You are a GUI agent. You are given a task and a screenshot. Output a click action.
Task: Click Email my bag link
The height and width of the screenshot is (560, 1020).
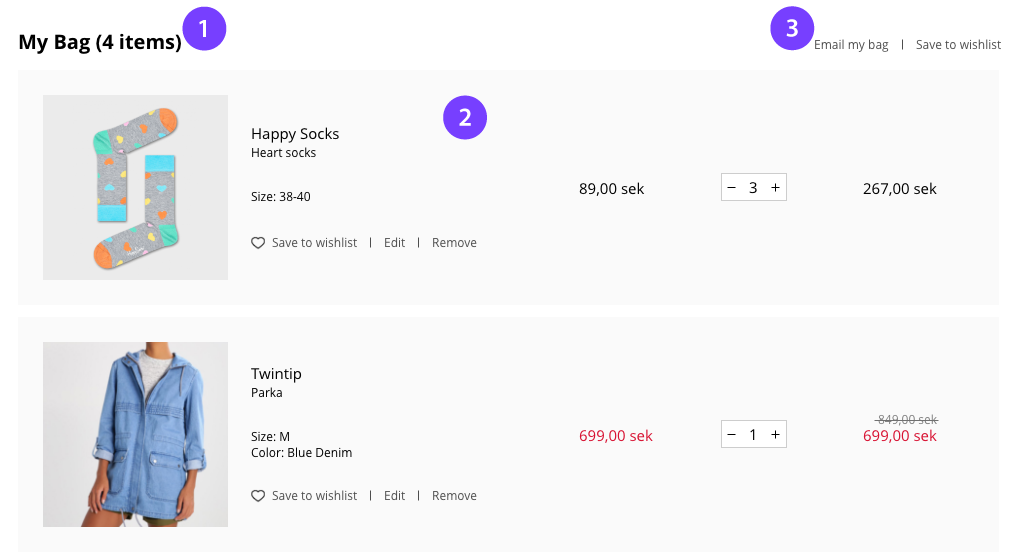(x=851, y=45)
